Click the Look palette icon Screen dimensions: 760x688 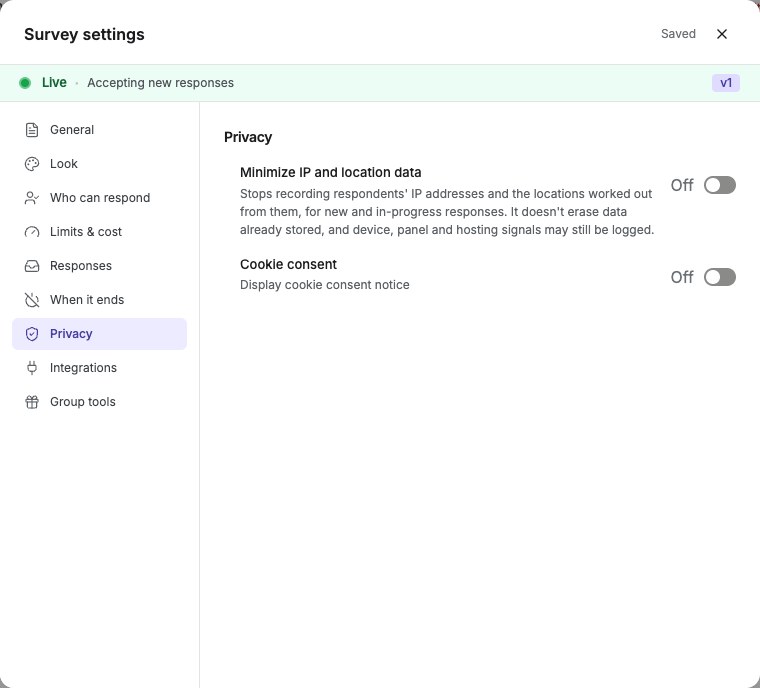point(32,164)
